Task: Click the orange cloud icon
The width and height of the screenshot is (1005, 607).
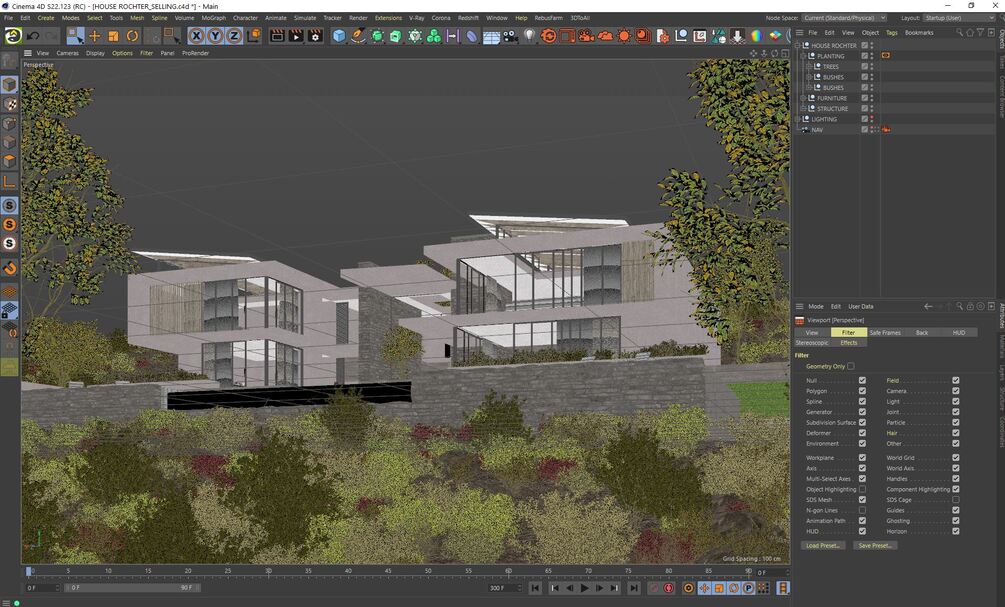Action: point(605,36)
